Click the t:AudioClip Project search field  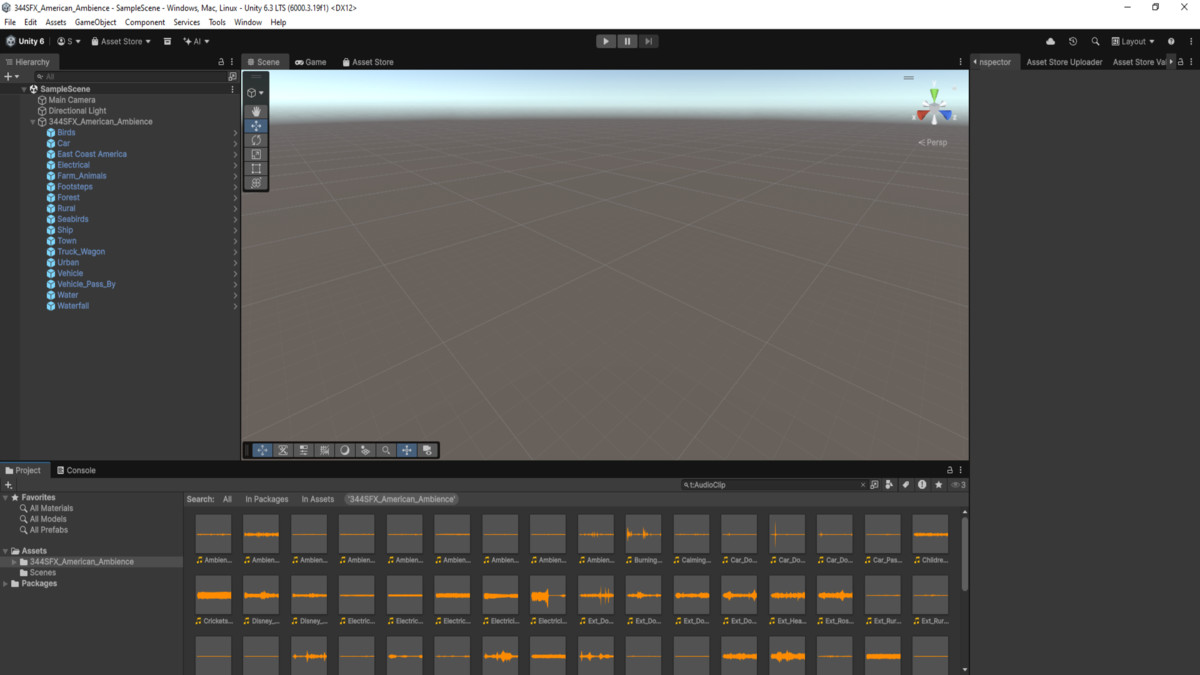click(x=775, y=485)
